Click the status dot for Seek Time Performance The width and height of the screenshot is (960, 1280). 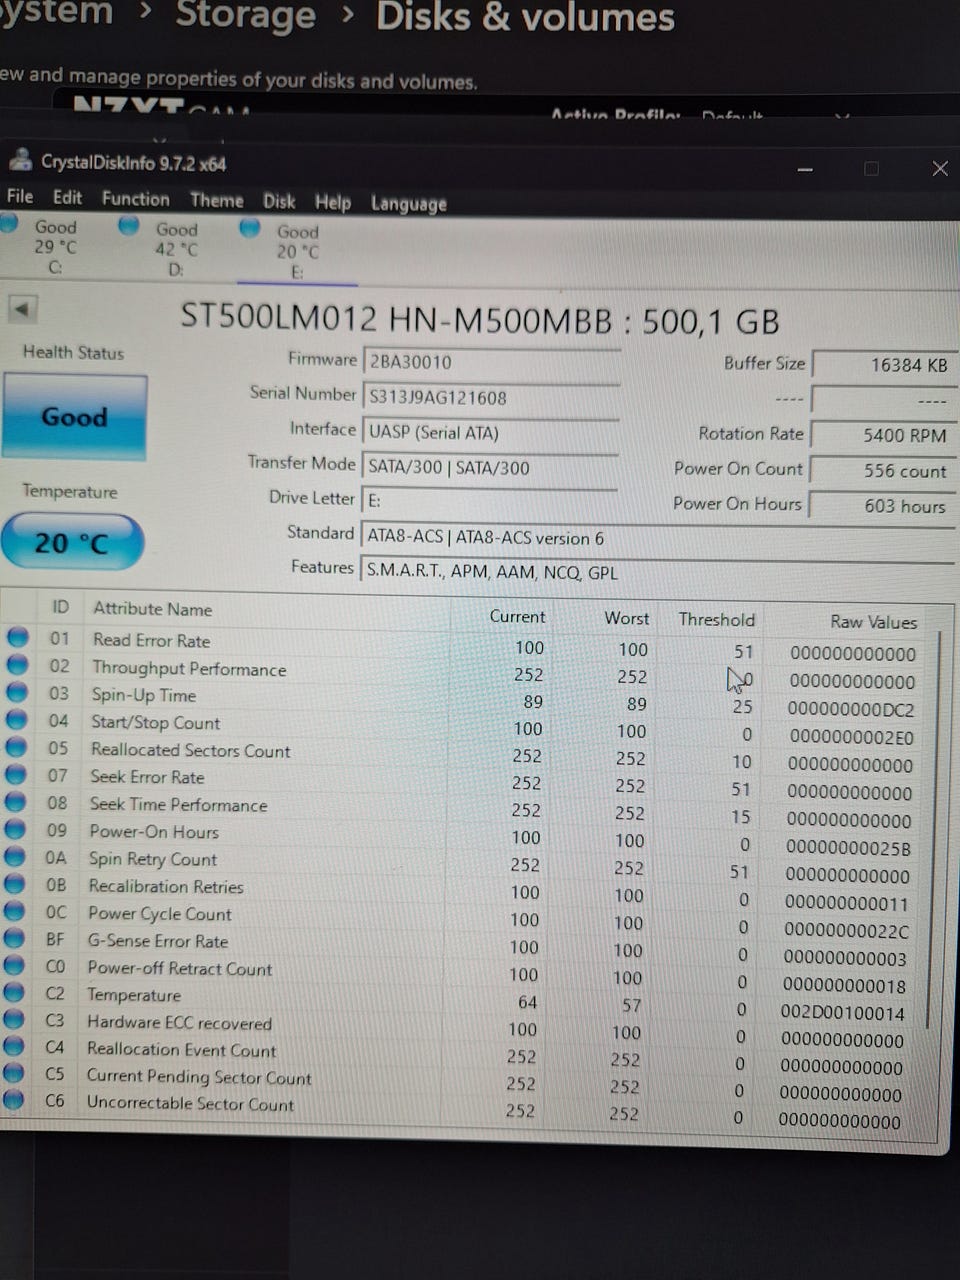(x=15, y=802)
